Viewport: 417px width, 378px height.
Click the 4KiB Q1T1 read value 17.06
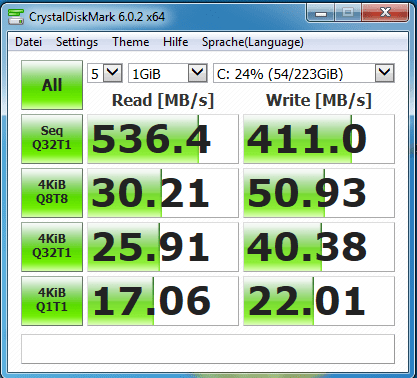coord(163,301)
